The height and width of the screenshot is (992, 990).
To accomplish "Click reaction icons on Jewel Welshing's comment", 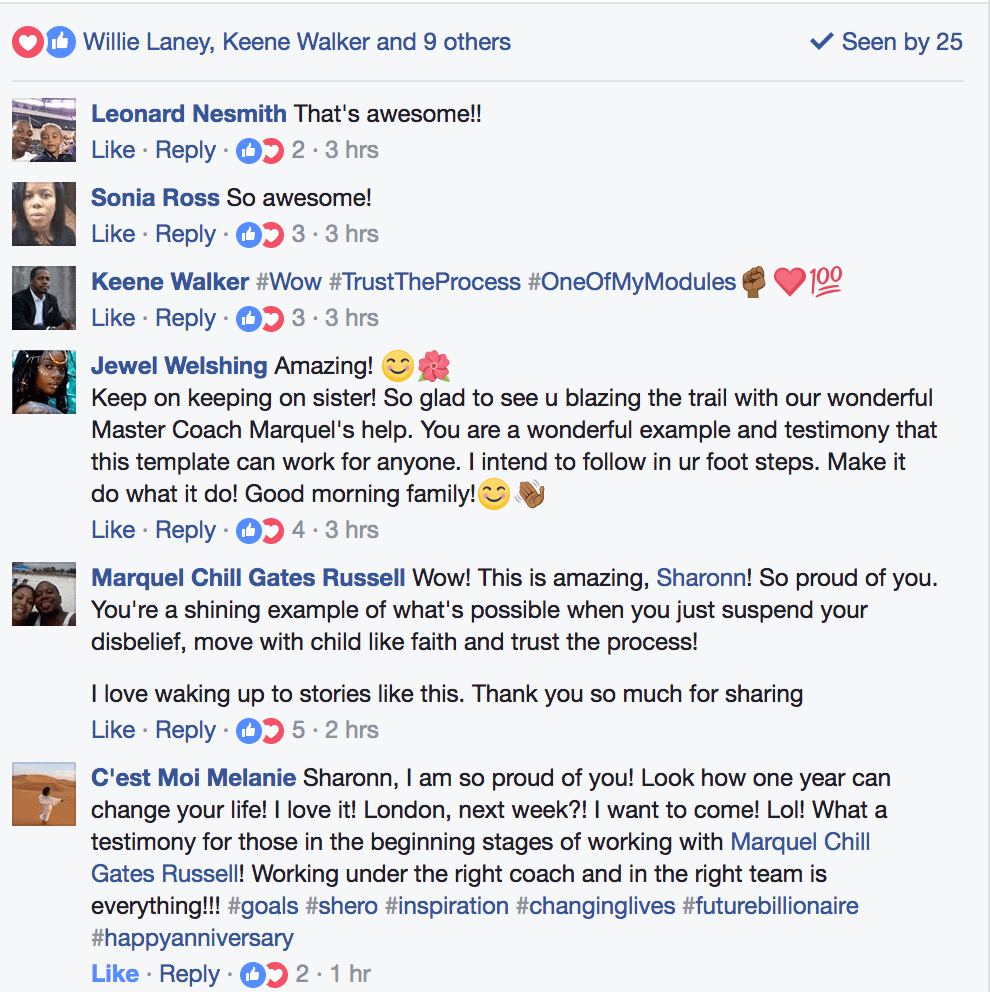I will point(260,531).
